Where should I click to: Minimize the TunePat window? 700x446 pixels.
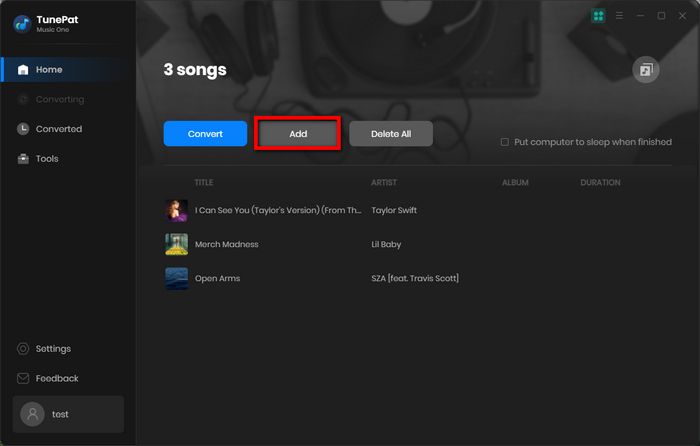coord(640,16)
